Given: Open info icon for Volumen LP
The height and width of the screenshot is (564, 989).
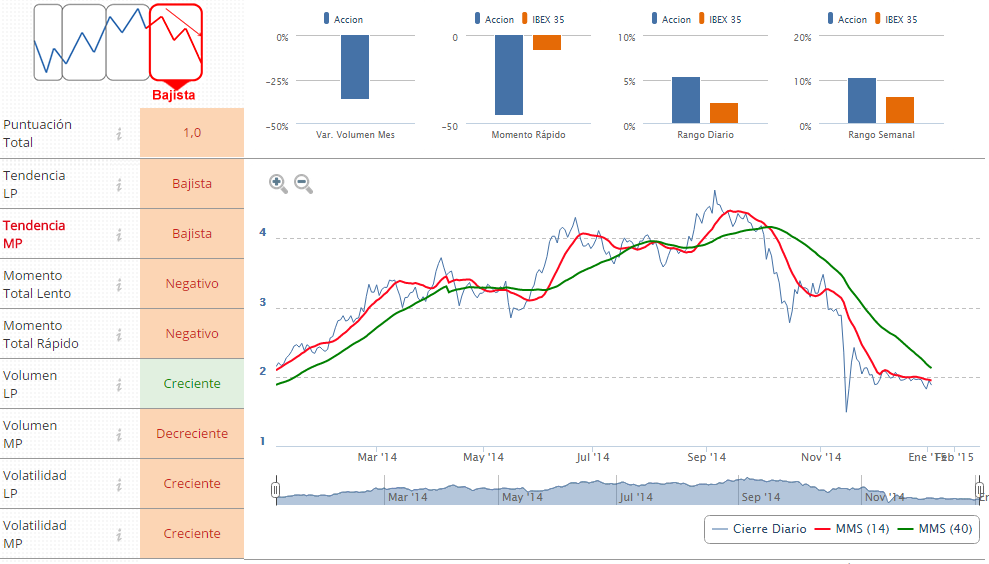Looking at the screenshot, I should click(119, 384).
